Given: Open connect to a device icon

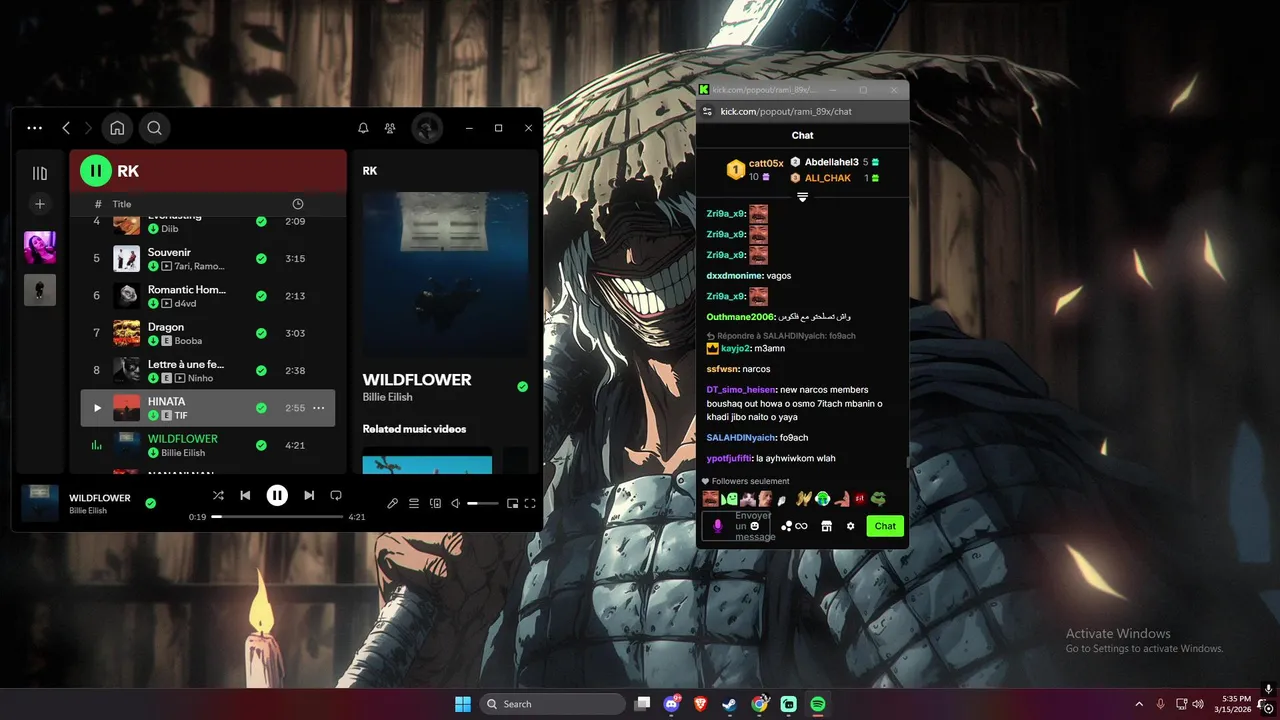Looking at the screenshot, I should pyautogui.click(x=435, y=503).
